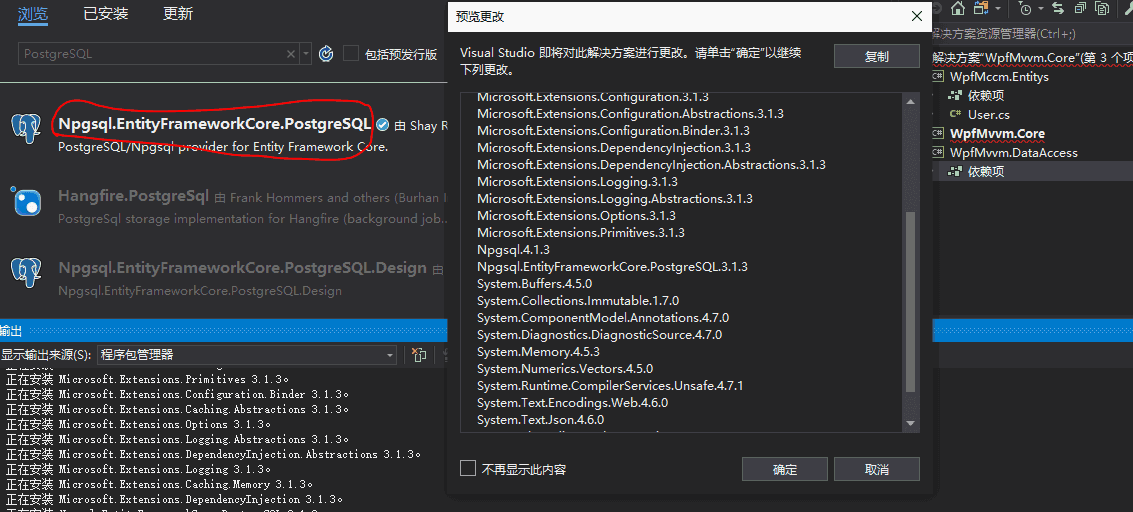
Task: Click the show all files icon
Action: pos(1102,9)
